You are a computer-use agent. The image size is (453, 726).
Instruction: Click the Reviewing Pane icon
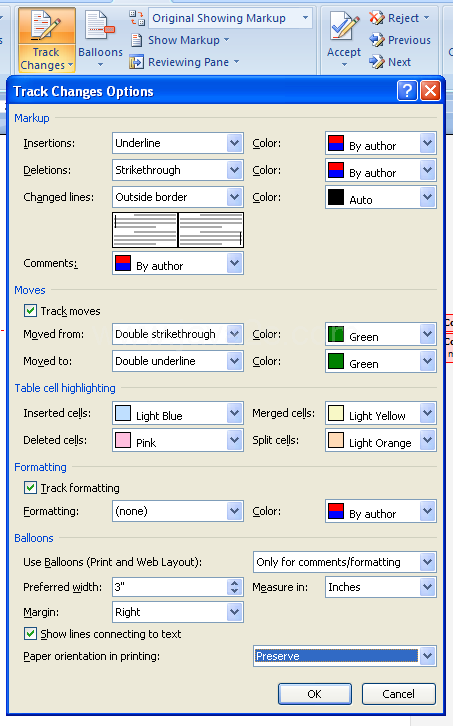coord(136,62)
